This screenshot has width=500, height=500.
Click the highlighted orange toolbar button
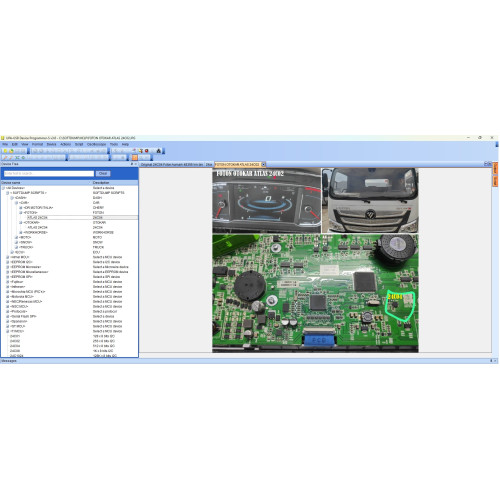click(135, 157)
